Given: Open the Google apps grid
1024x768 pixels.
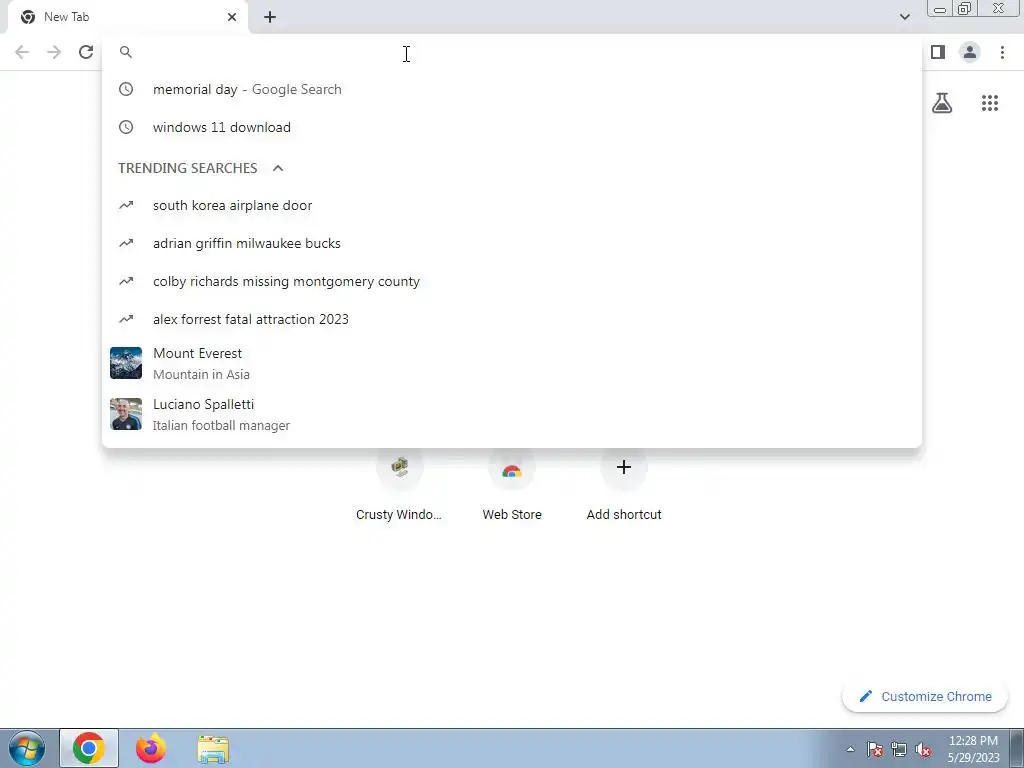Looking at the screenshot, I should (990, 103).
